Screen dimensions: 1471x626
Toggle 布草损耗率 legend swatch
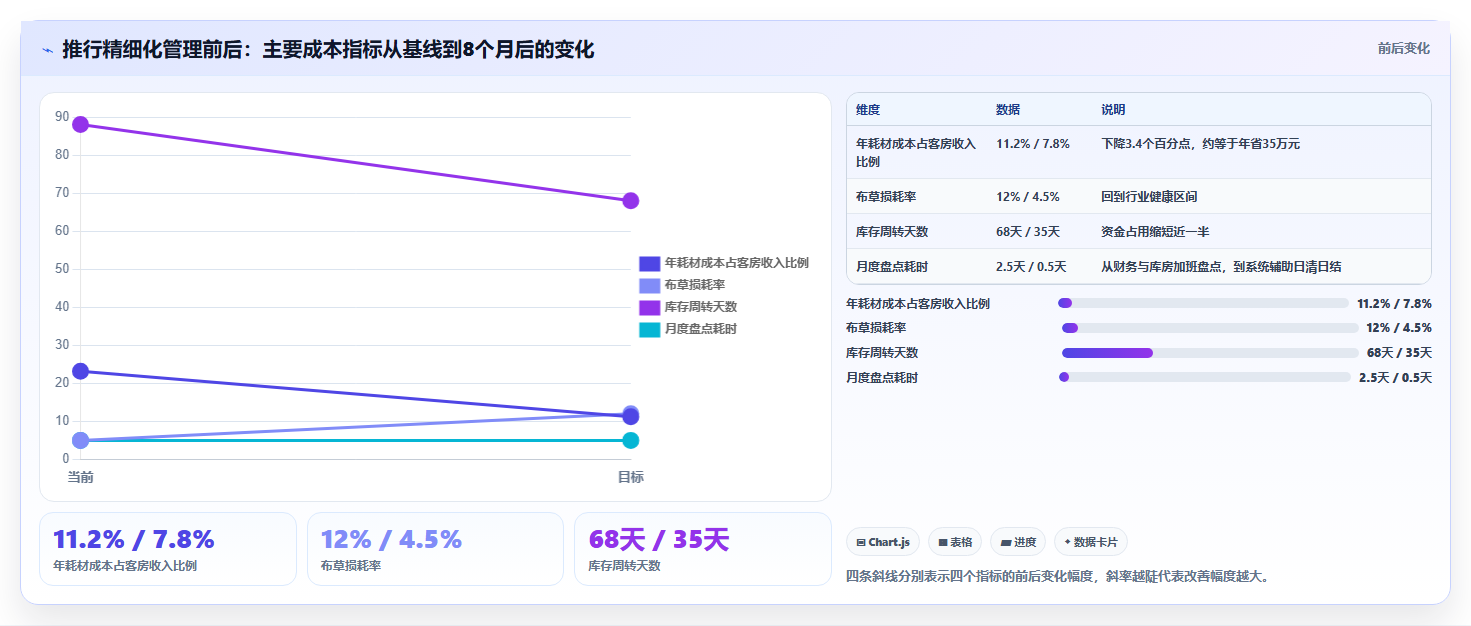[x=650, y=285]
